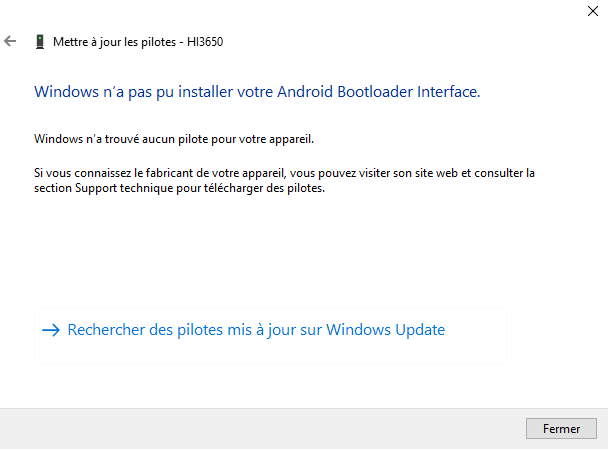Click télécharger des pilotes text in paragraph
The image size is (608, 450).
264,188
